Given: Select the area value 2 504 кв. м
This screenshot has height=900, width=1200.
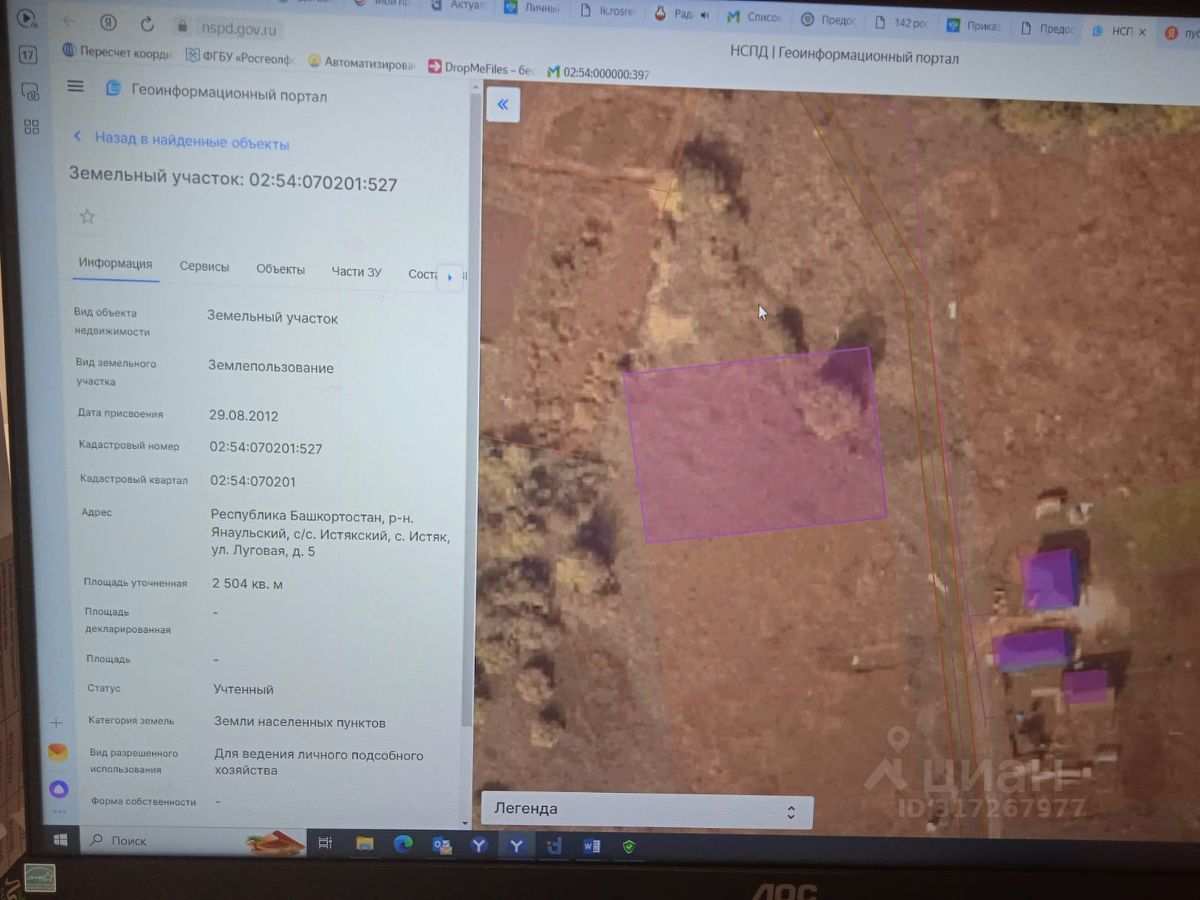Looking at the screenshot, I should (x=247, y=584).
